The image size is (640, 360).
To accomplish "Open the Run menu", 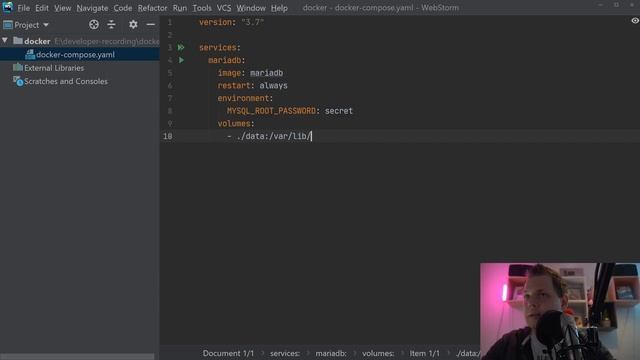I will 180,8.
